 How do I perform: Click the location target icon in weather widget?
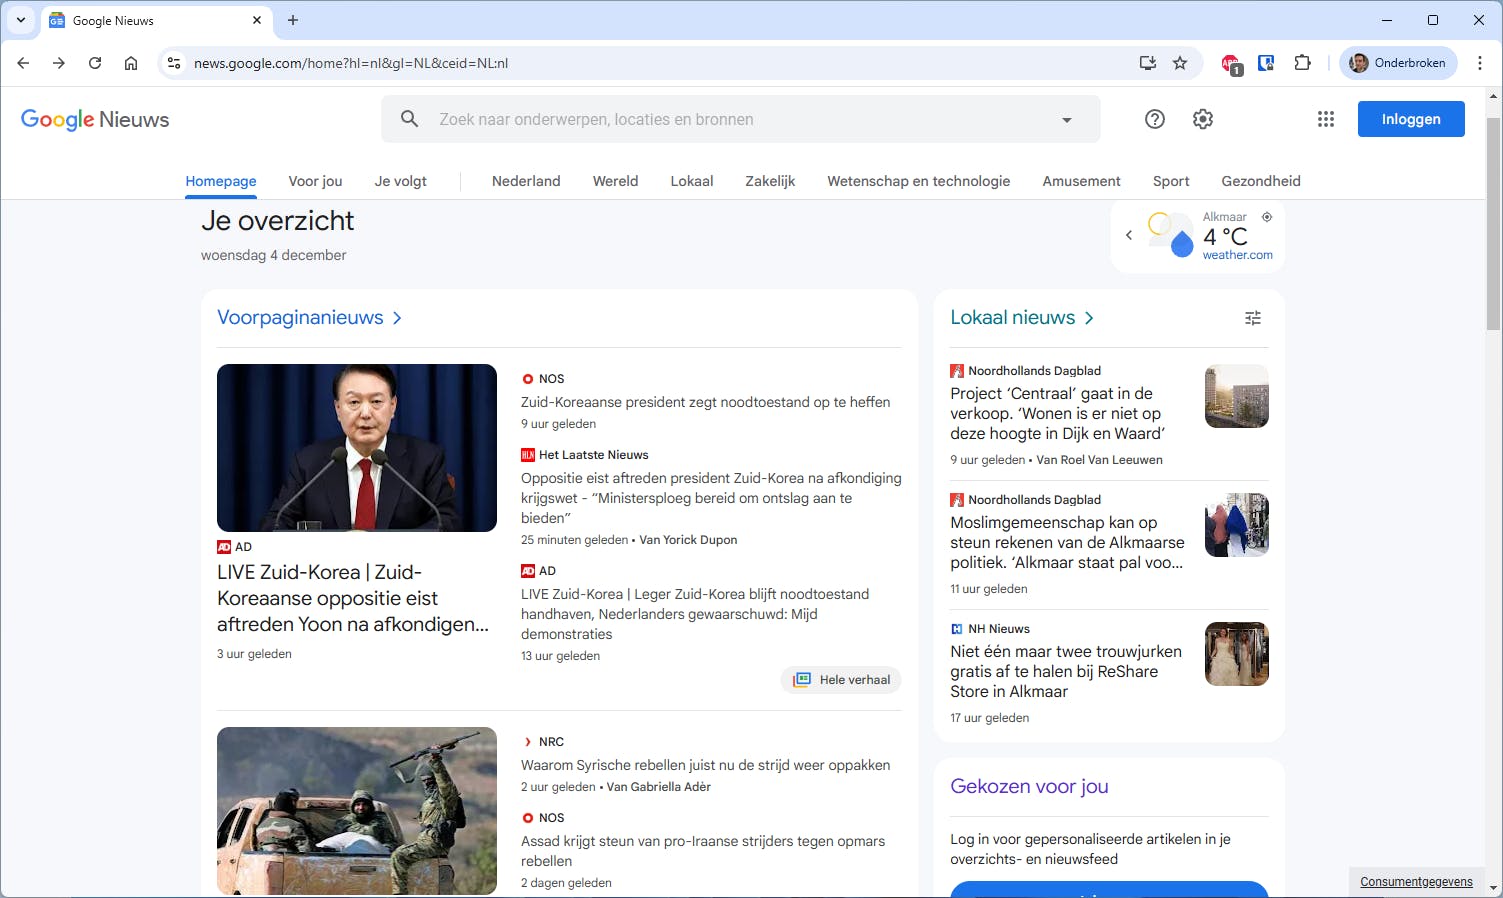click(x=1266, y=216)
